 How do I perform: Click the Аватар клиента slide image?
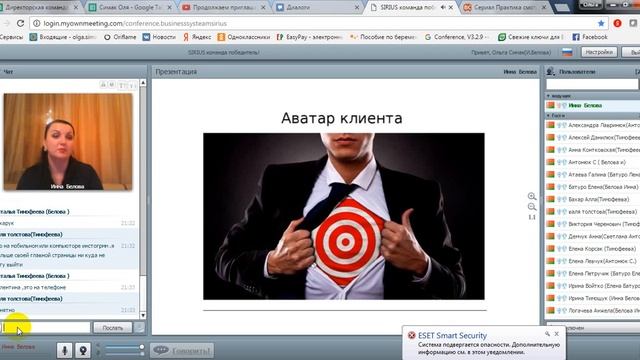coord(344,216)
